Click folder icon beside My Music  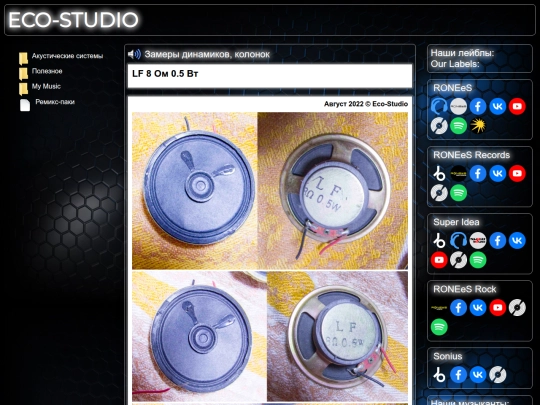tap(23, 89)
